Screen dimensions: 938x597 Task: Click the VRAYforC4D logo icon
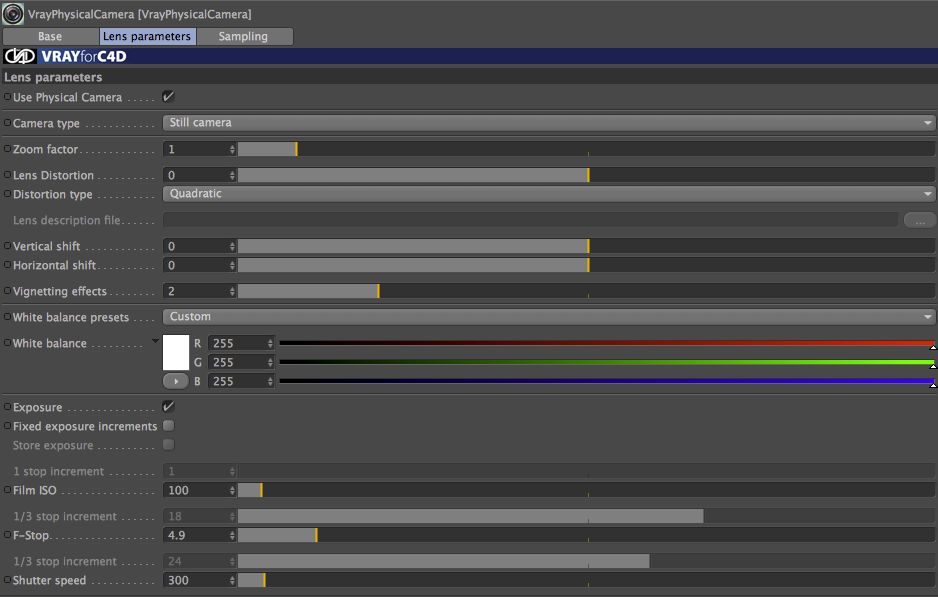click(20, 56)
